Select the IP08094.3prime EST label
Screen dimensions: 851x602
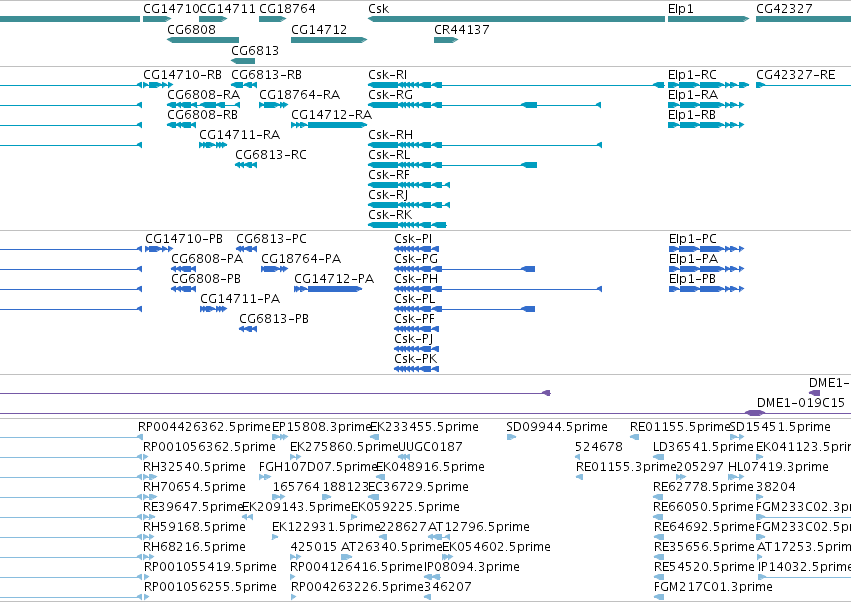[x=472, y=567]
